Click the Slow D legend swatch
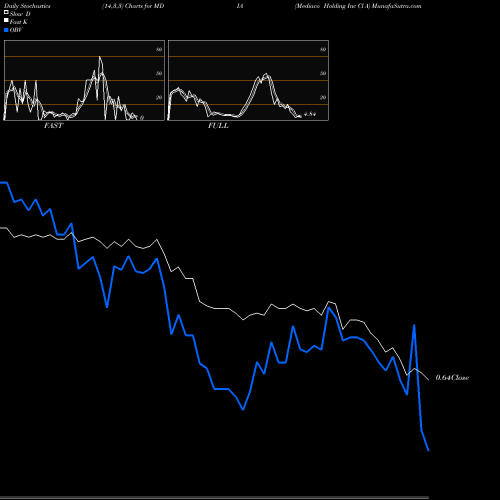Screen dimensions: 500x500 click(6, 12)
